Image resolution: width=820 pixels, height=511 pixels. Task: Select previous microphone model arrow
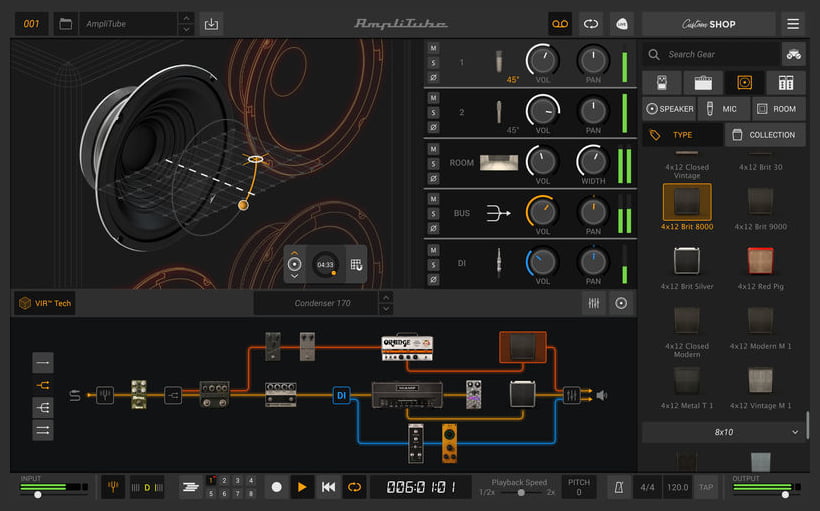(x=386, y=298)
